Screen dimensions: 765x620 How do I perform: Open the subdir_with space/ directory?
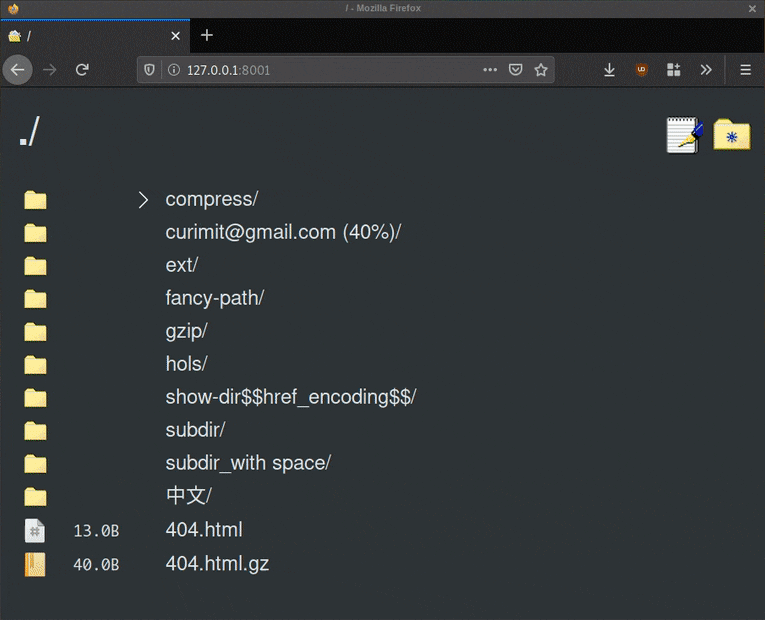(x=248, y=463)
